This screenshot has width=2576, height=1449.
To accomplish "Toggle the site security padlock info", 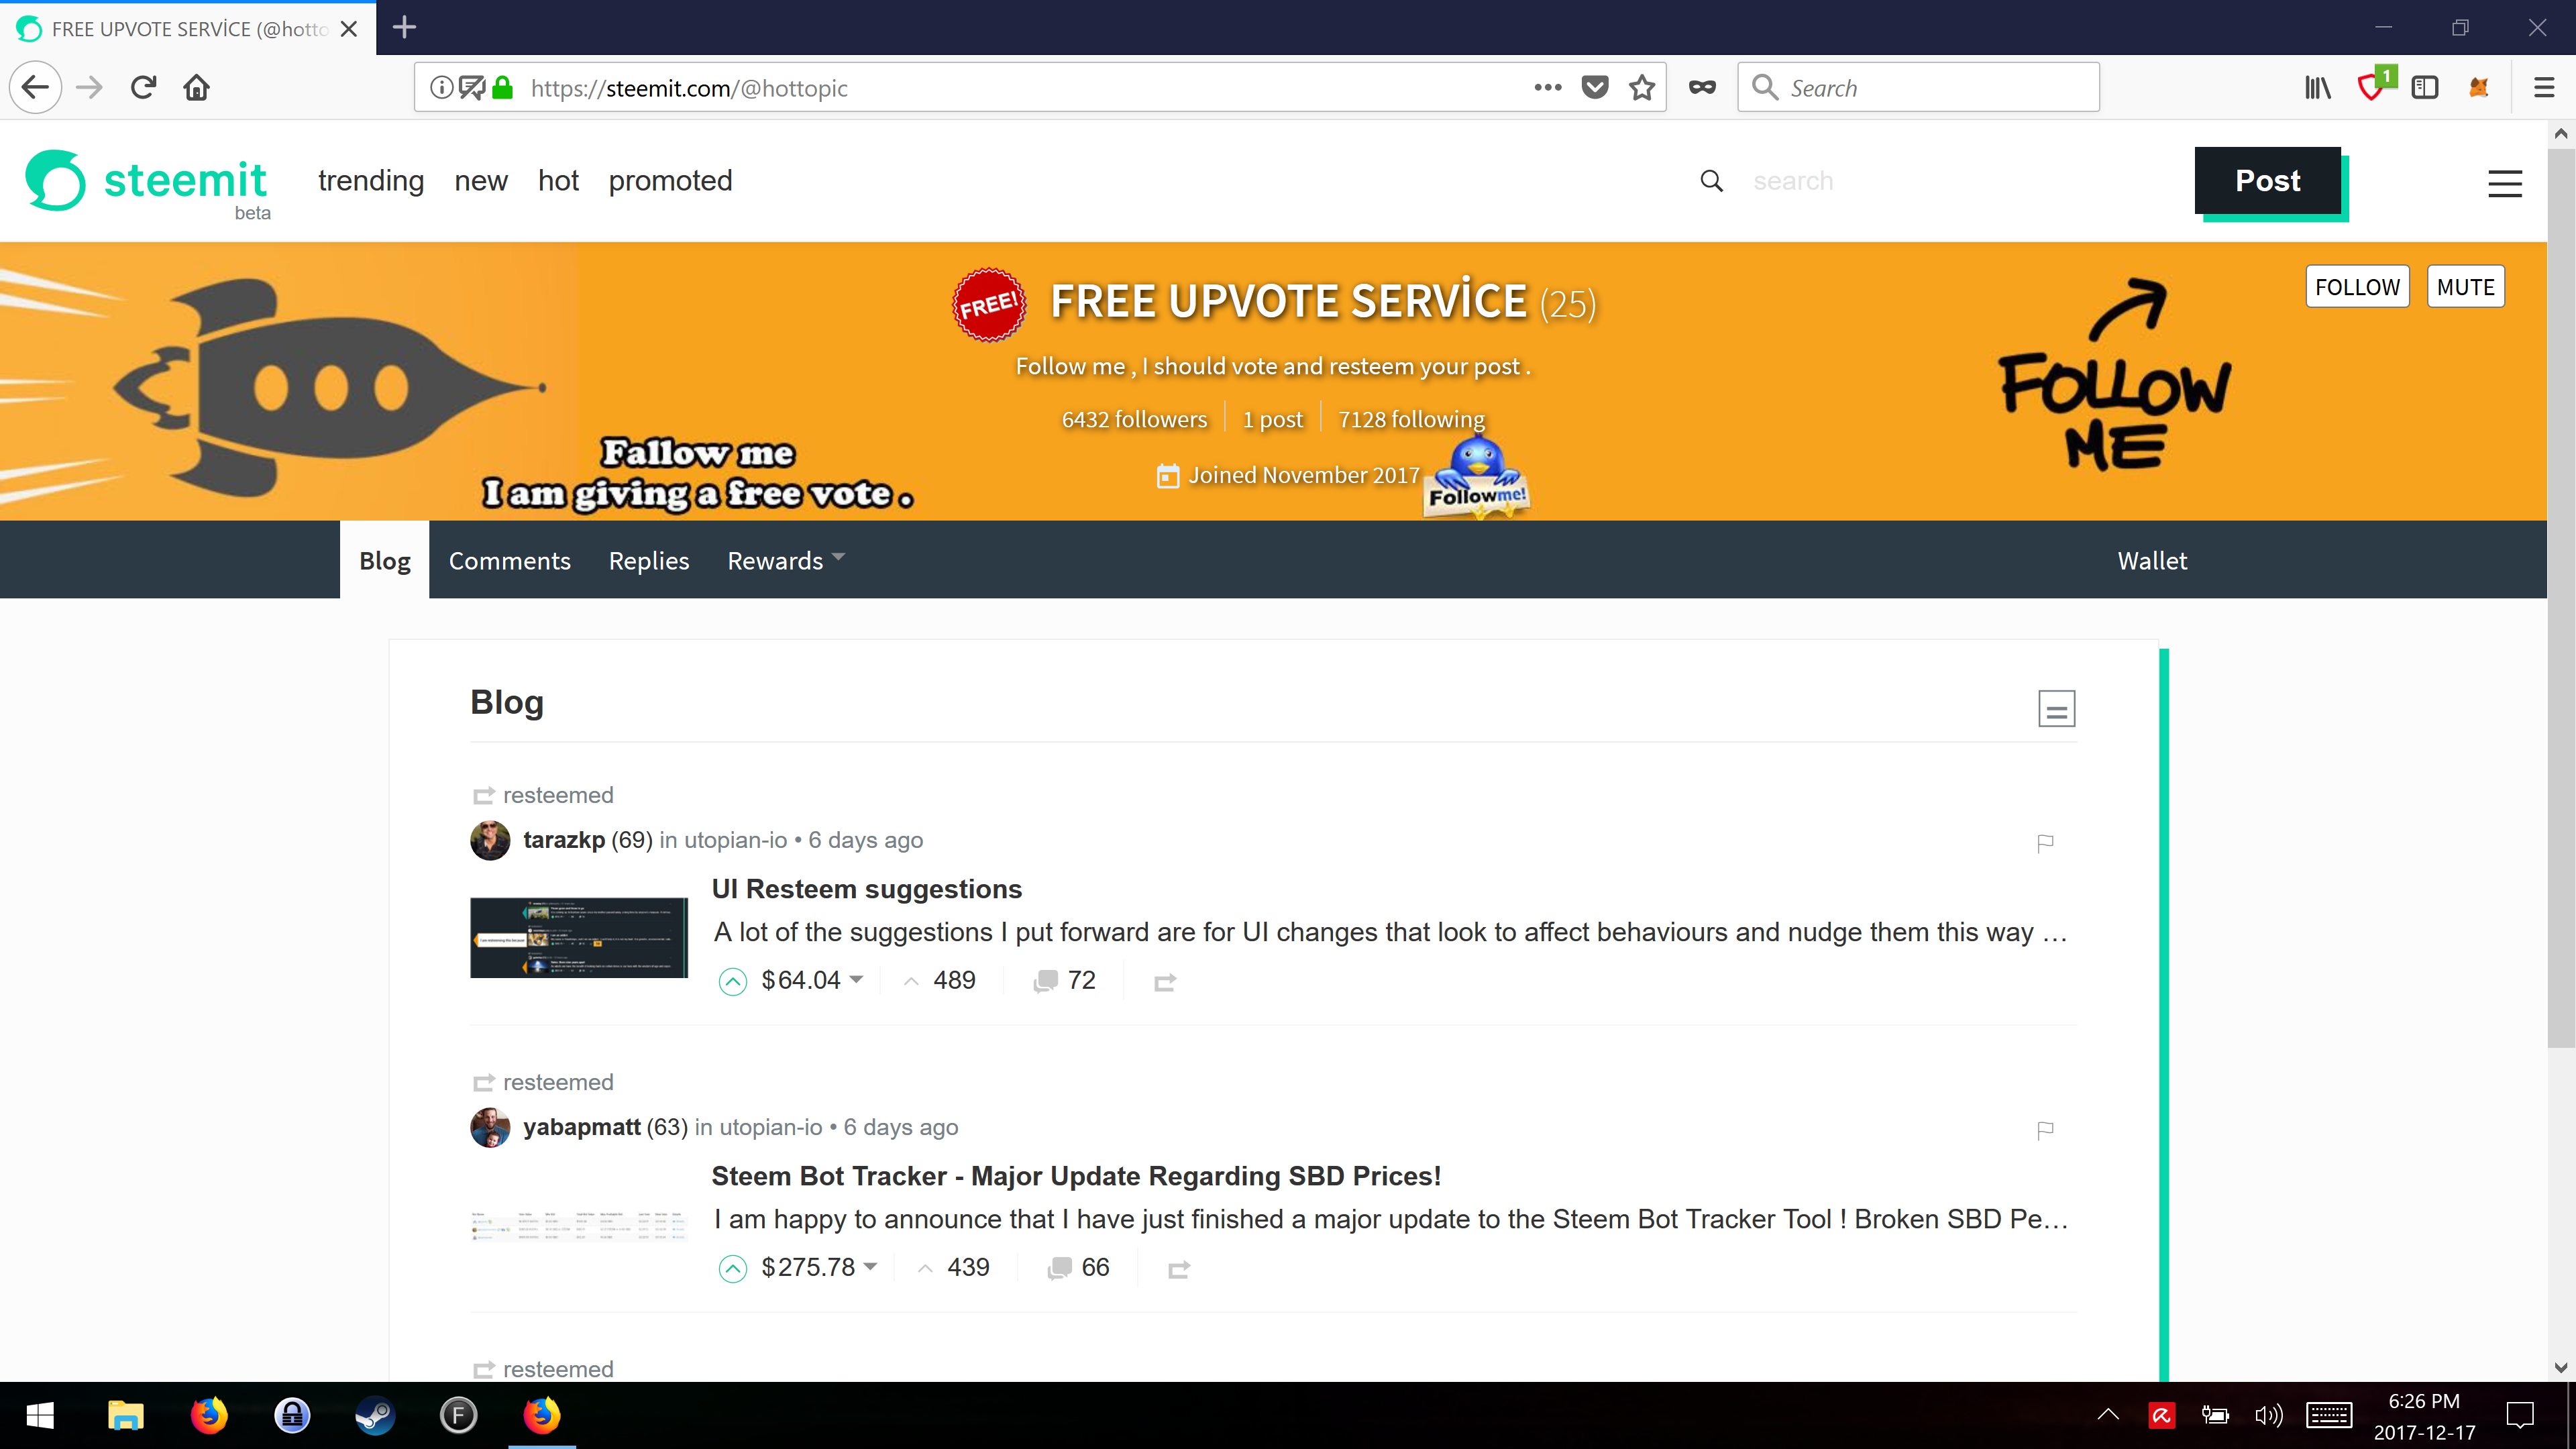I will click(x=503, y=88).
